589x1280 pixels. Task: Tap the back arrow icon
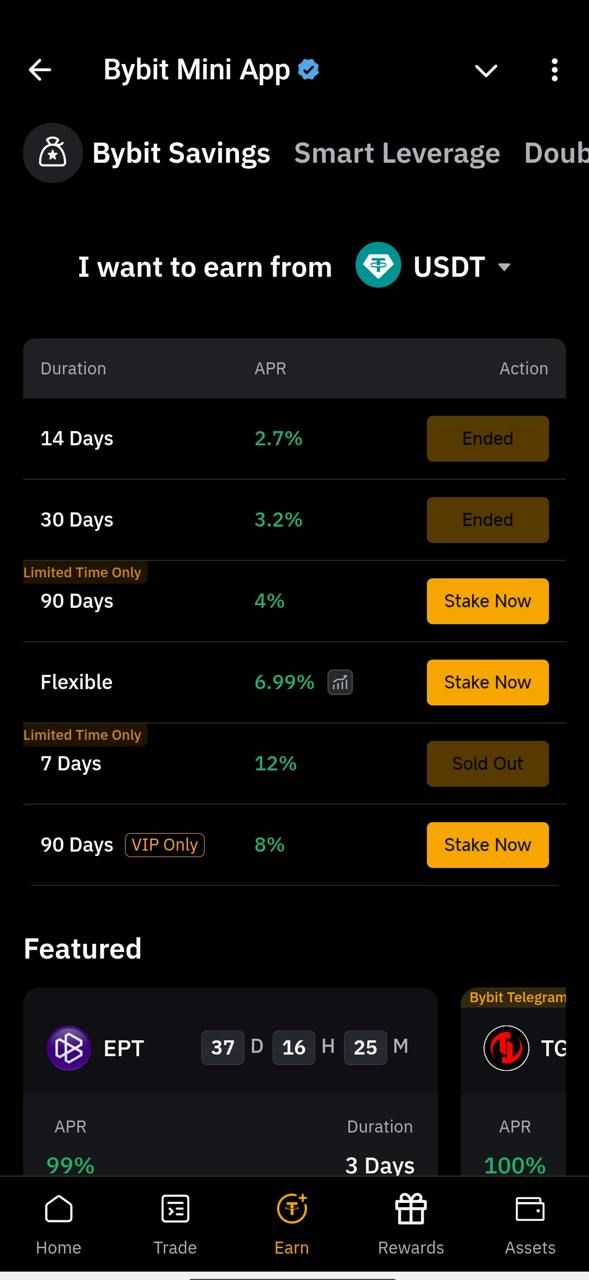[x=39, y=69]
